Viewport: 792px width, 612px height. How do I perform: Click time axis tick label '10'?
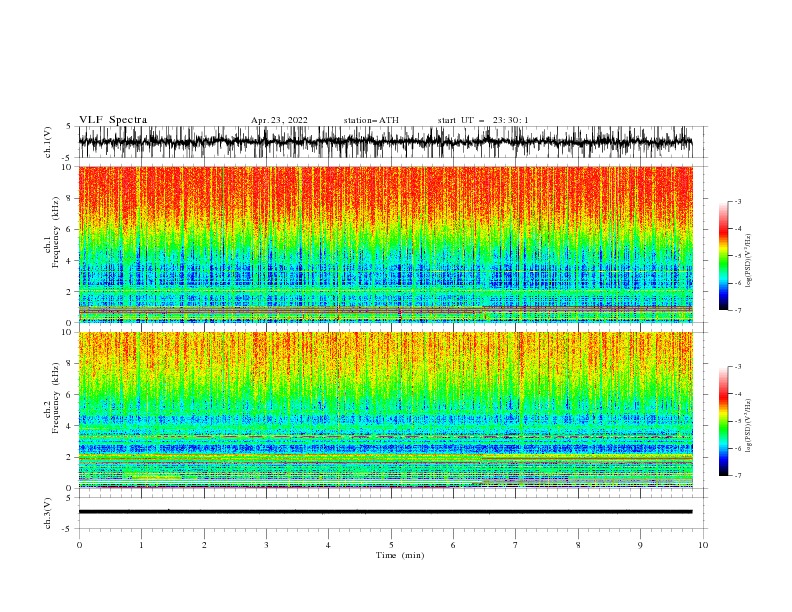(703, 545)
